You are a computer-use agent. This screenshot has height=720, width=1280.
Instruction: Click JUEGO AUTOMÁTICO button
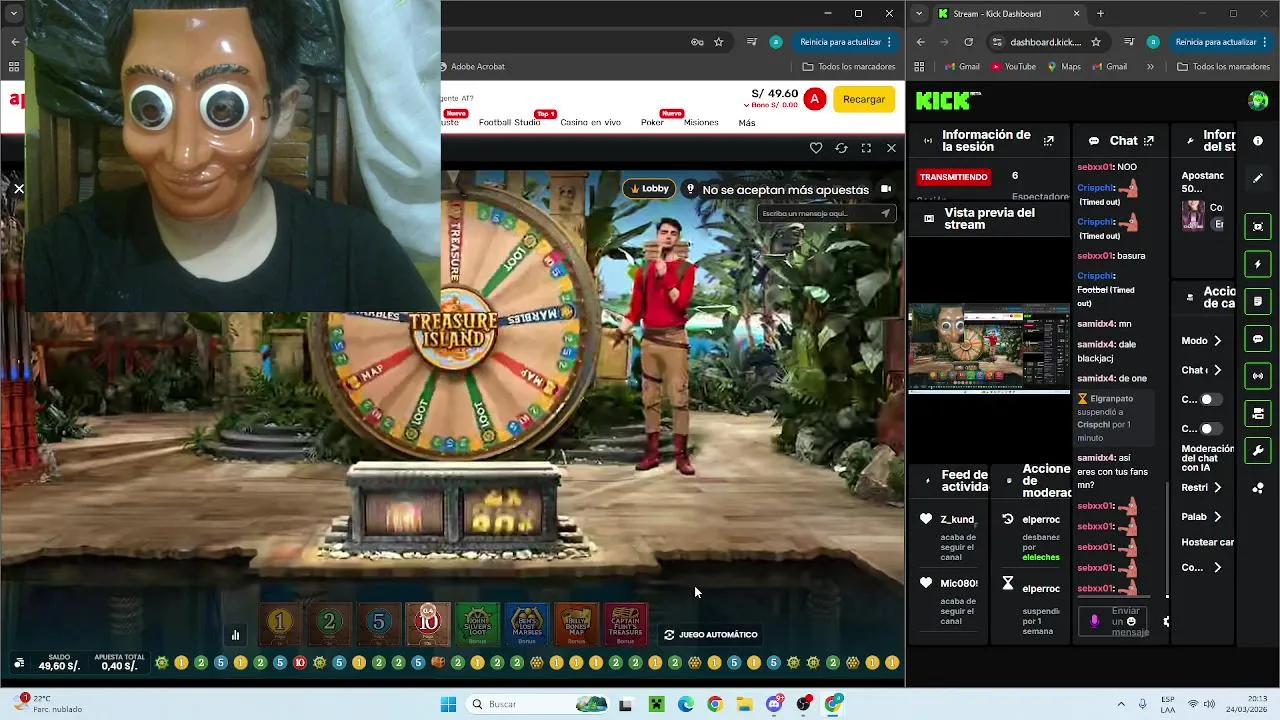coord(711,635)
